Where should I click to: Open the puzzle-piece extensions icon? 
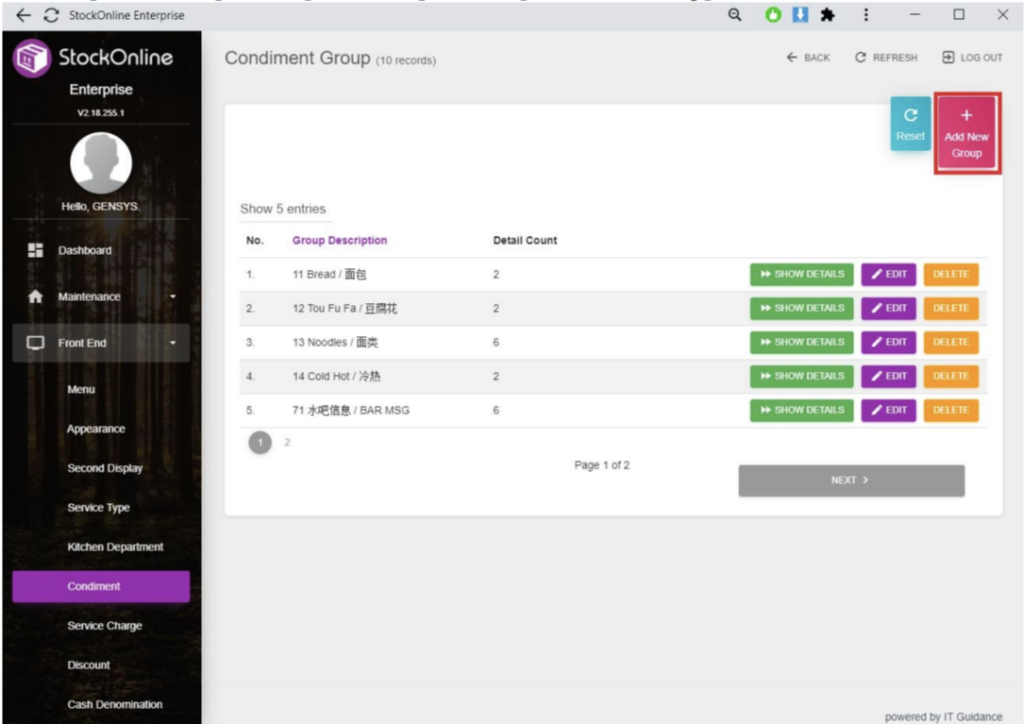point(827,15)
